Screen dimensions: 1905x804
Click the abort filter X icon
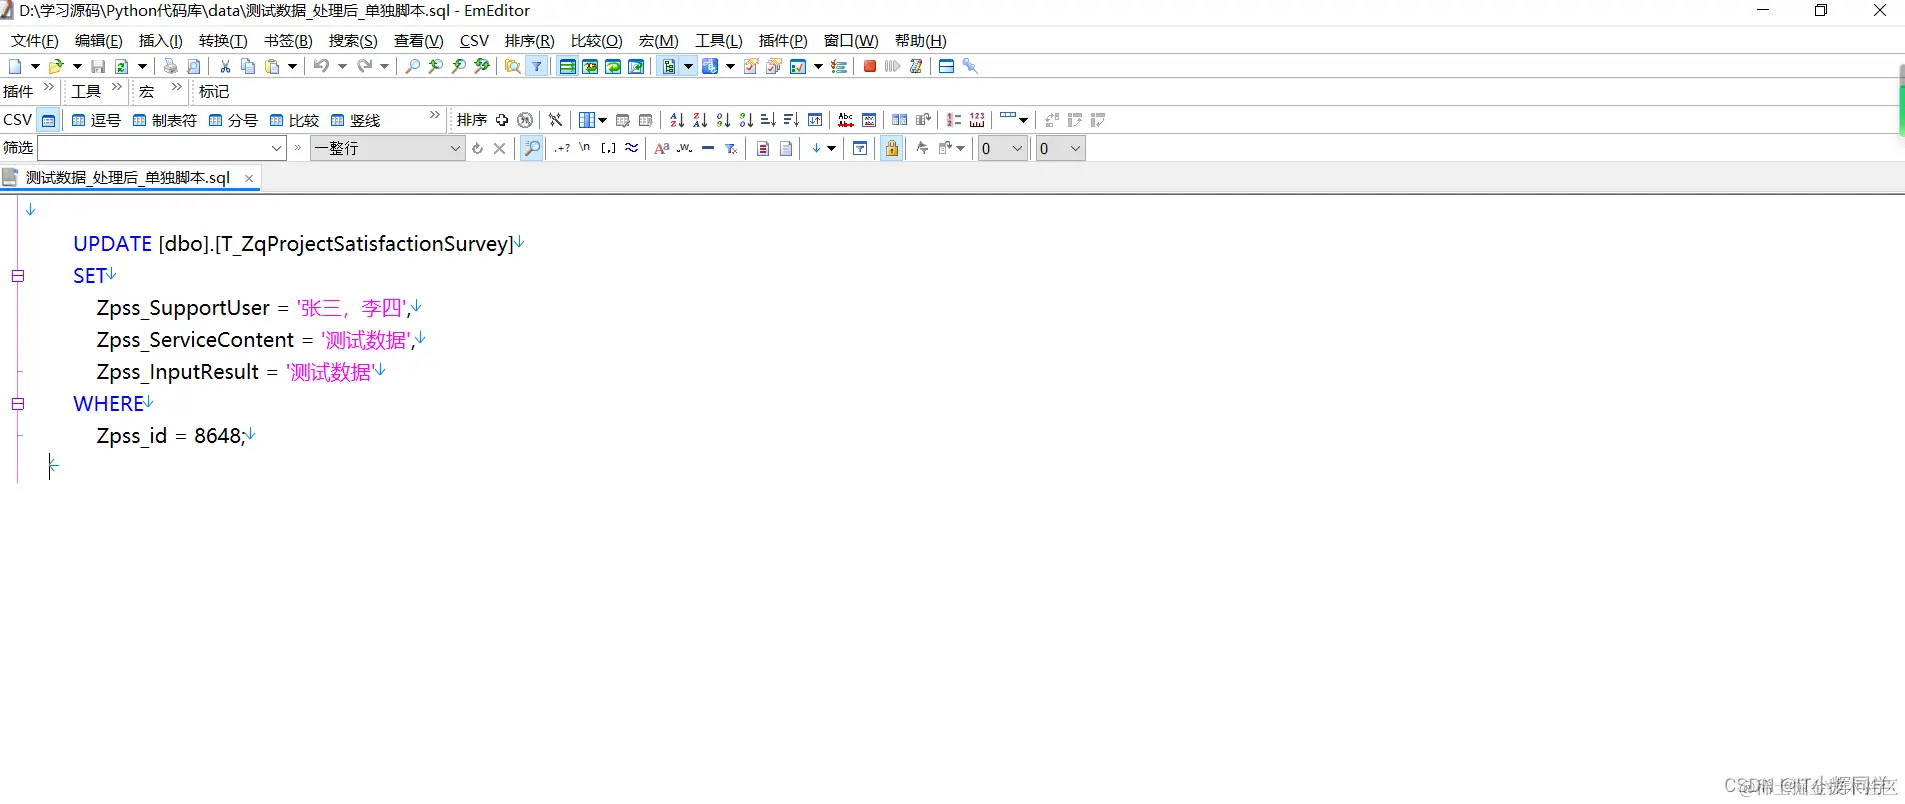point(500,148)
